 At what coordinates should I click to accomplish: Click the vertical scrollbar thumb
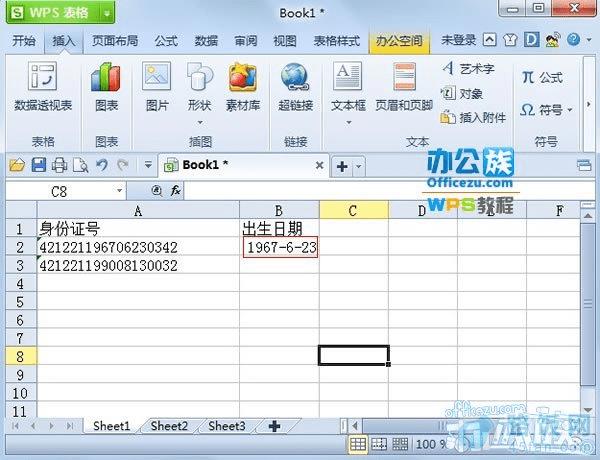[588, 304]
